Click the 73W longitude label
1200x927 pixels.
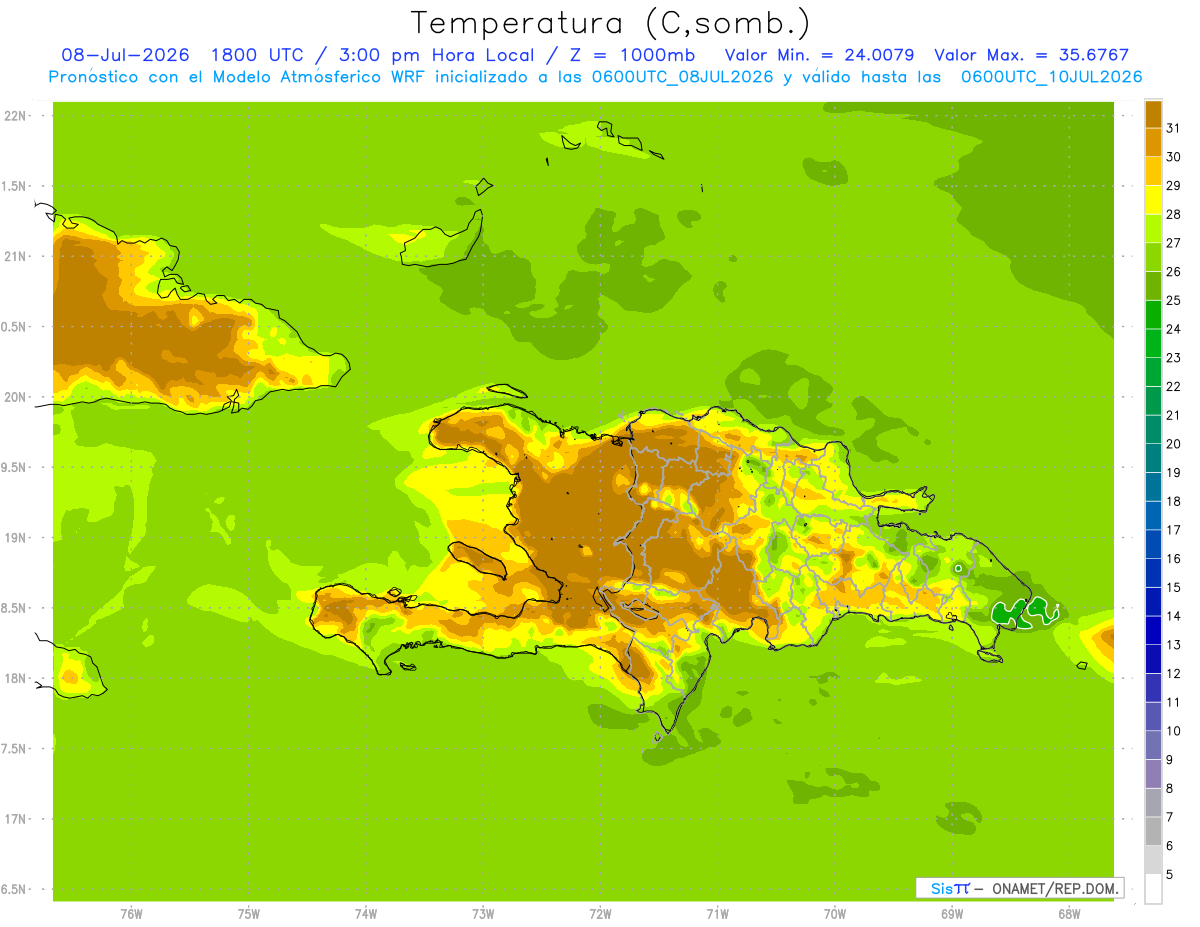tap(483, 913)
